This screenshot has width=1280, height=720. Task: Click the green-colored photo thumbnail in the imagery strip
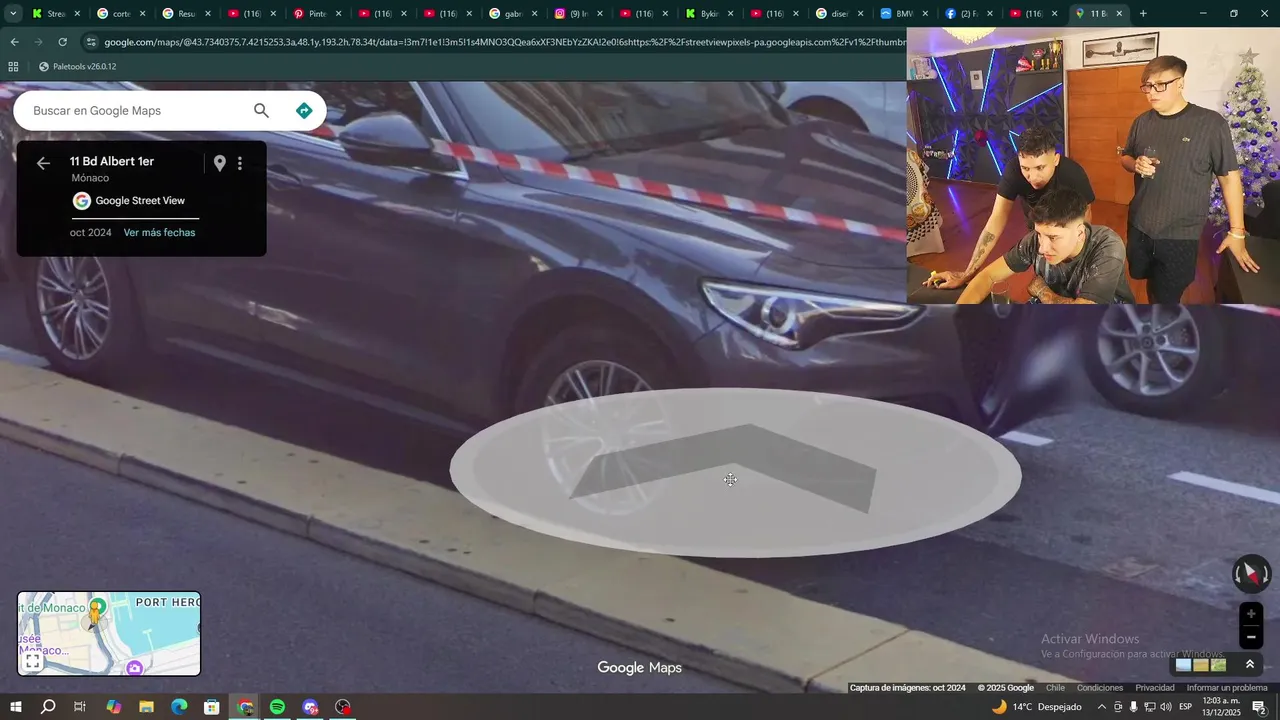tap(1218, 665)
